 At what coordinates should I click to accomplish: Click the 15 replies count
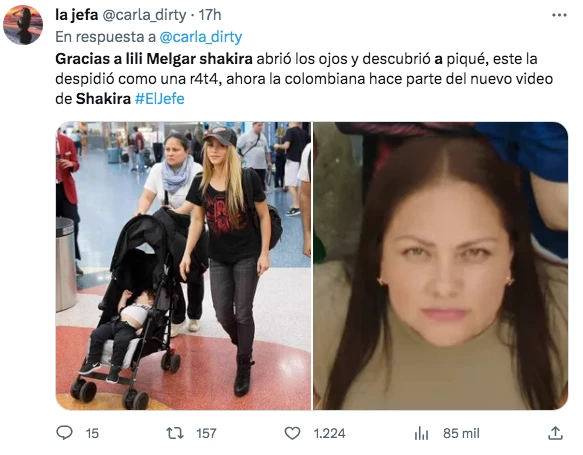(x=92, y=433)
